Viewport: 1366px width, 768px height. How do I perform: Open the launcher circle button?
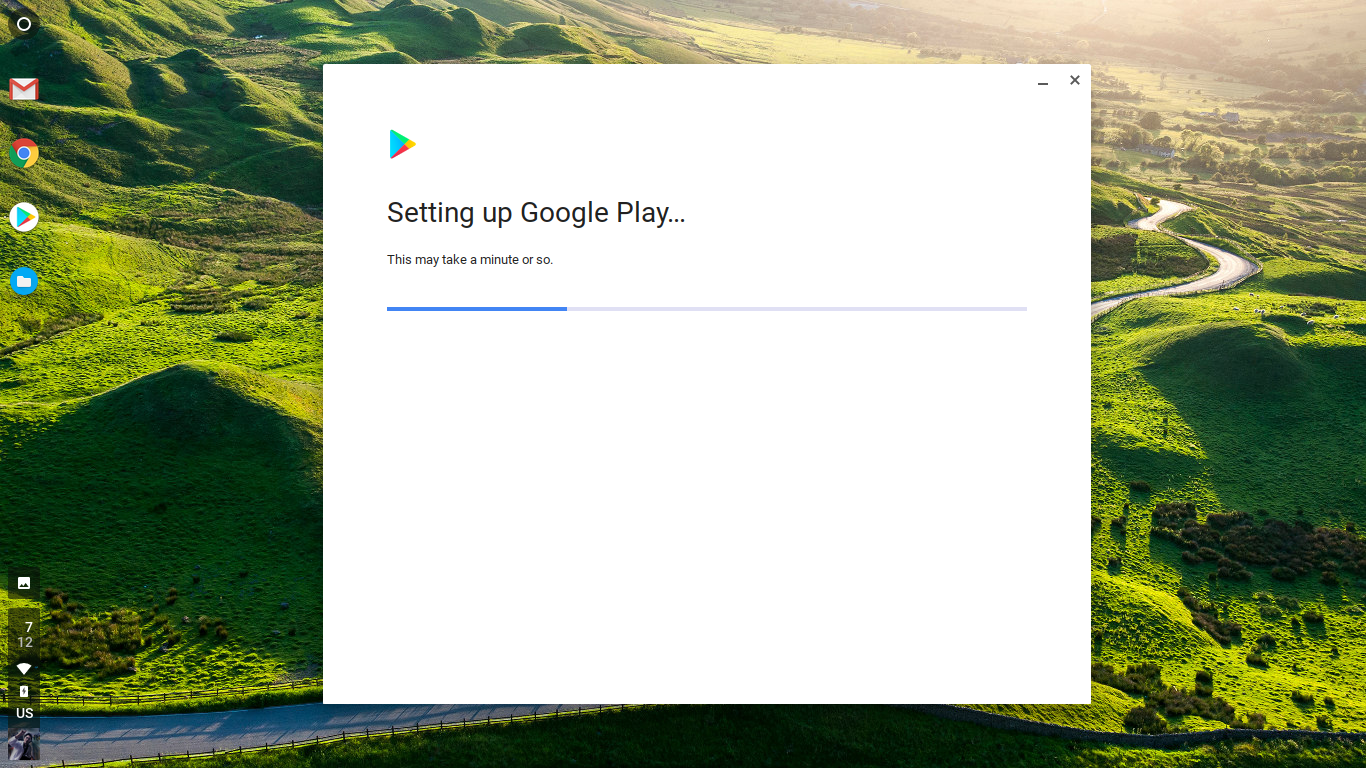(x=24, y=24)
